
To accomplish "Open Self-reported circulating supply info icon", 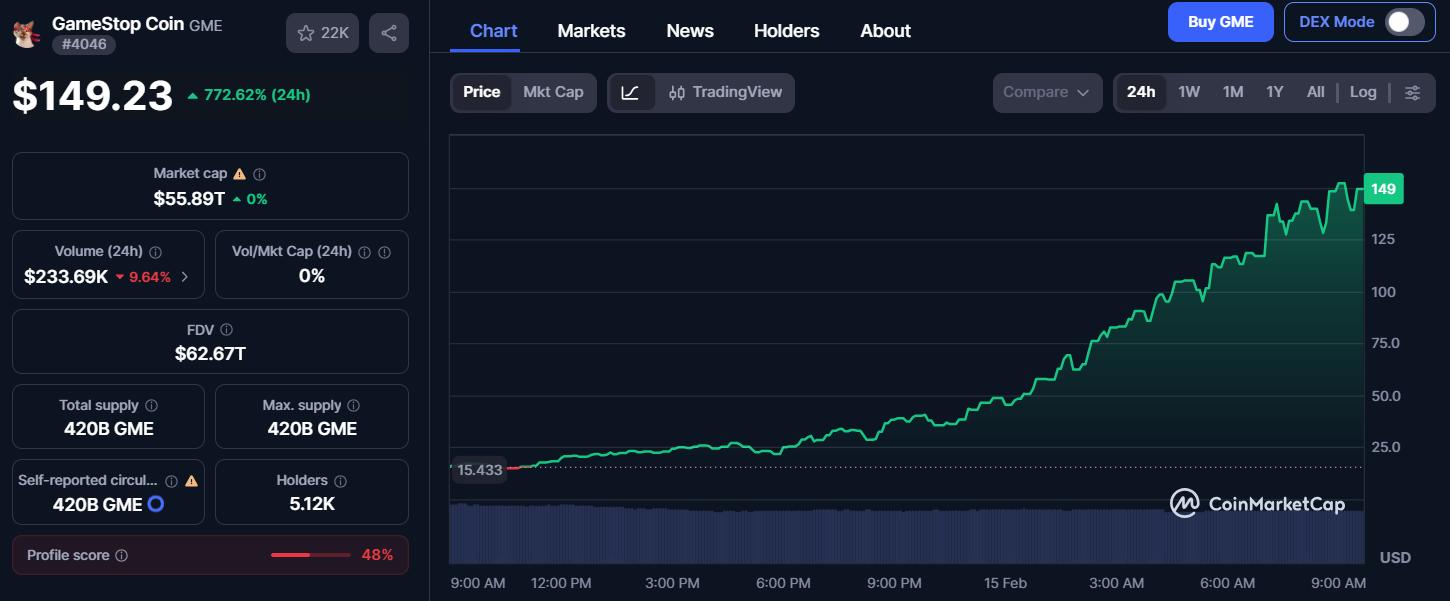I will [171, 481].
